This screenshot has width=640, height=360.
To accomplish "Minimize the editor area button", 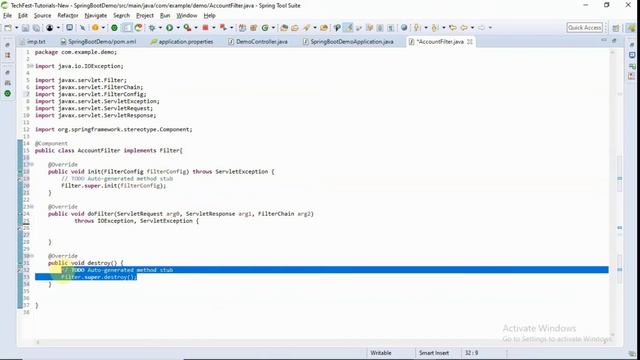I will [x=604, y=40].
